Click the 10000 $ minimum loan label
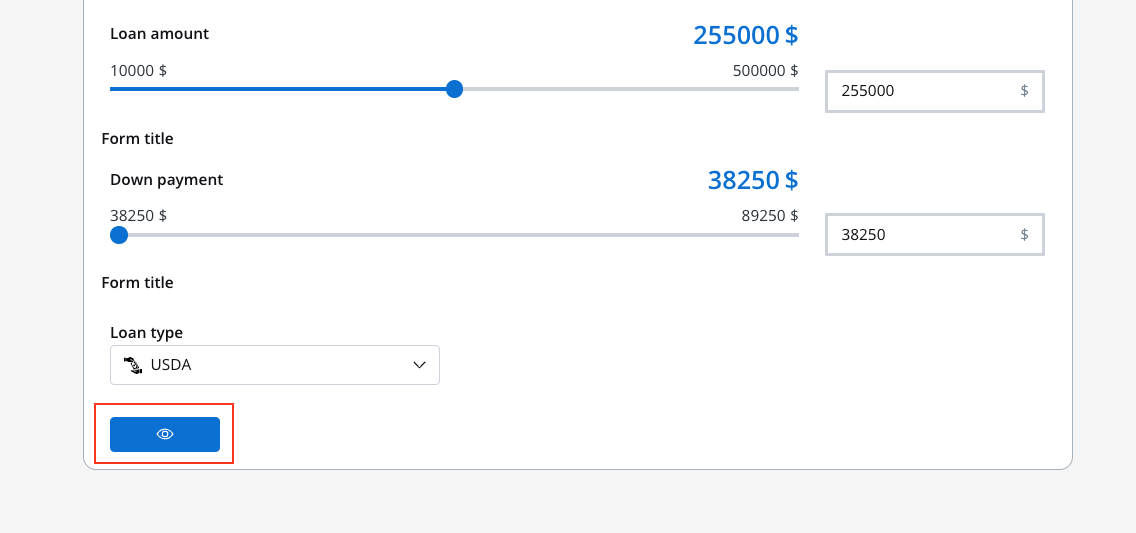The height and width of the screenshot is (533, 1136). 138,71
